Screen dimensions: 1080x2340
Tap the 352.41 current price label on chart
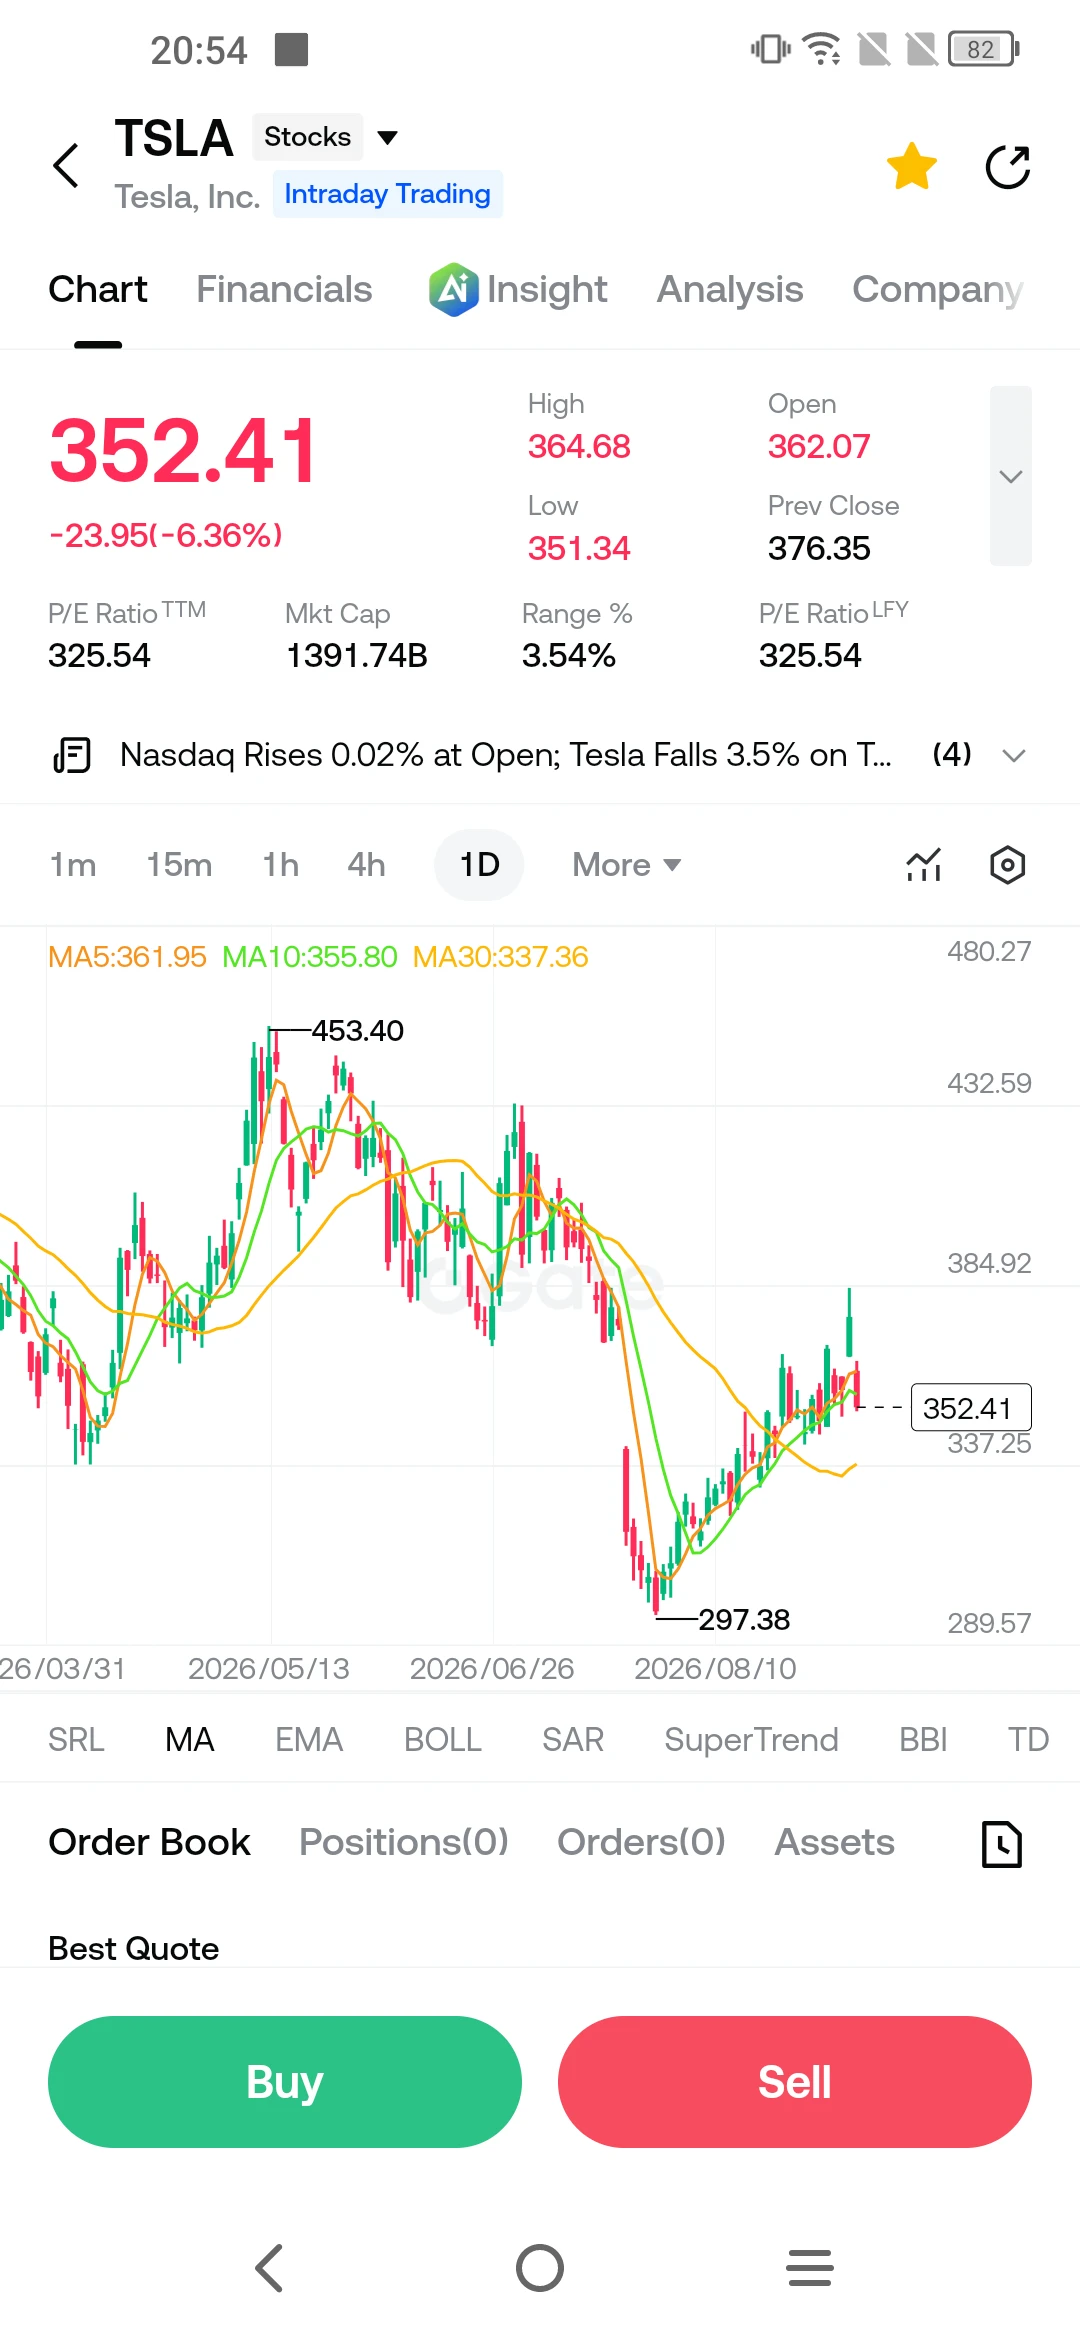click(970, 1408)
